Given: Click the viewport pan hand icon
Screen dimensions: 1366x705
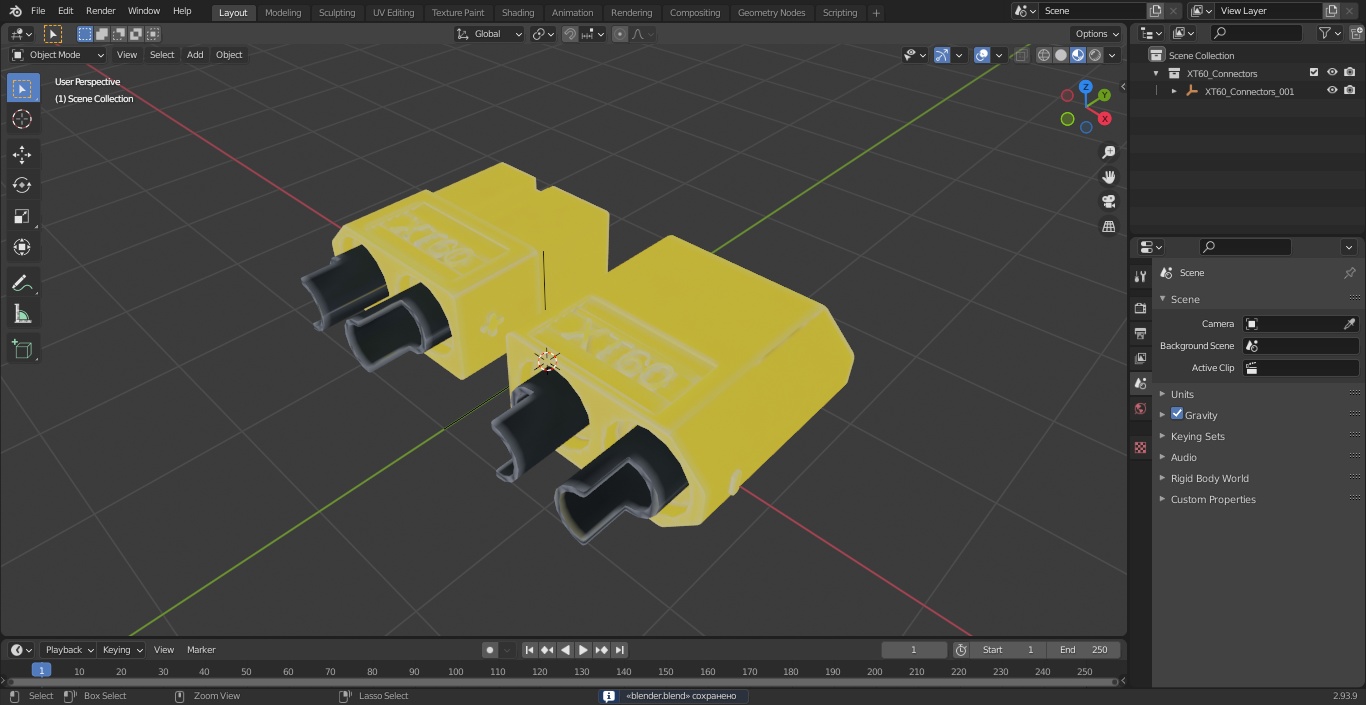Looking at the screenshot, I should tap(1108, 177).
